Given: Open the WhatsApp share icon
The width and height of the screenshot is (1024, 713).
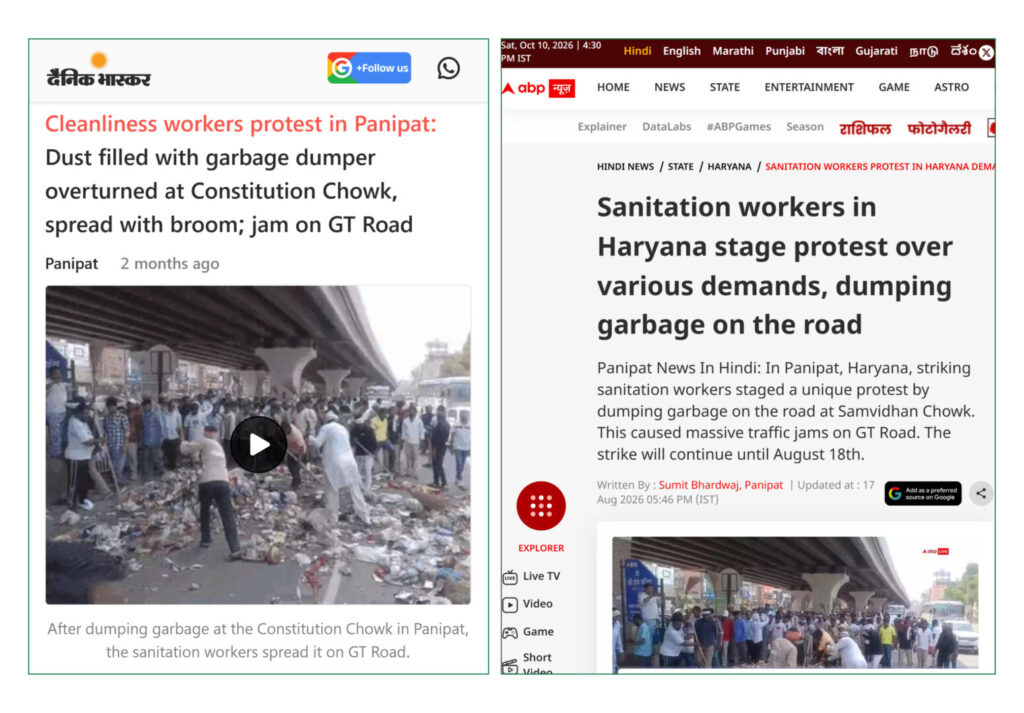Looking at the screenshot, I should (449, 68).
